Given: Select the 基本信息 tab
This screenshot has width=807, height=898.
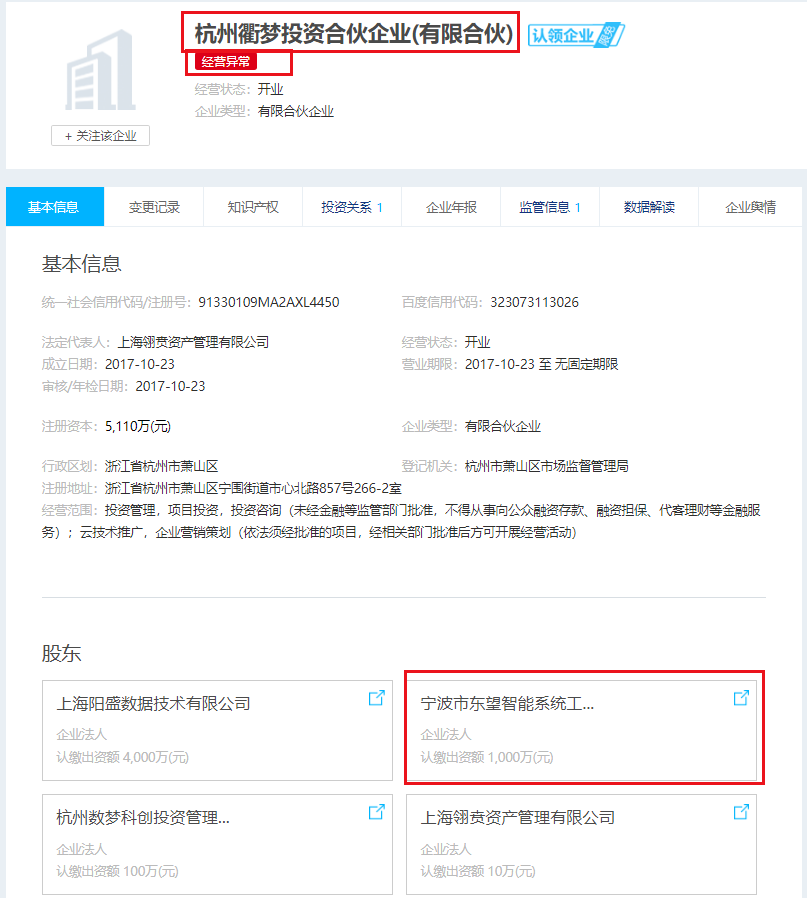Looking at the screenshot, I should pos(54,207).
